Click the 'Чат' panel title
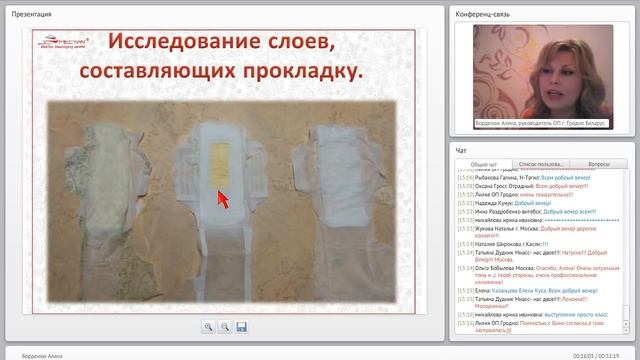The width and height of the screenshot is (640, 360). (461, 151)
